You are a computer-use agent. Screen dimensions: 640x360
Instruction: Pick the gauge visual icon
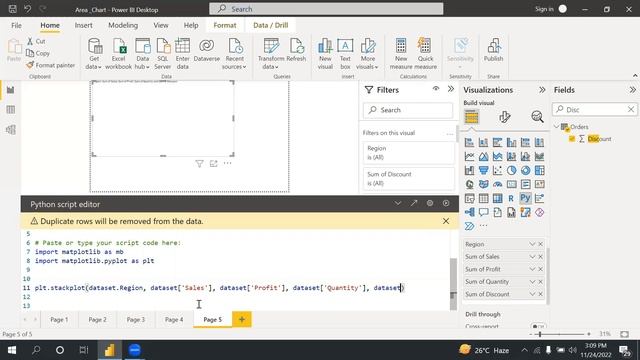point(497,184)
